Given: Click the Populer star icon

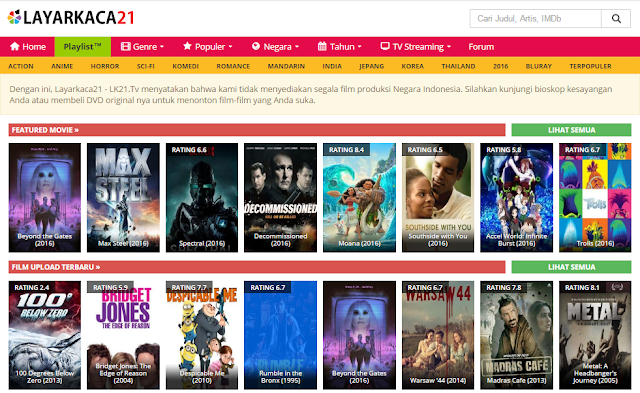Looking at the screenshot, I should click(x=187, y=46).
